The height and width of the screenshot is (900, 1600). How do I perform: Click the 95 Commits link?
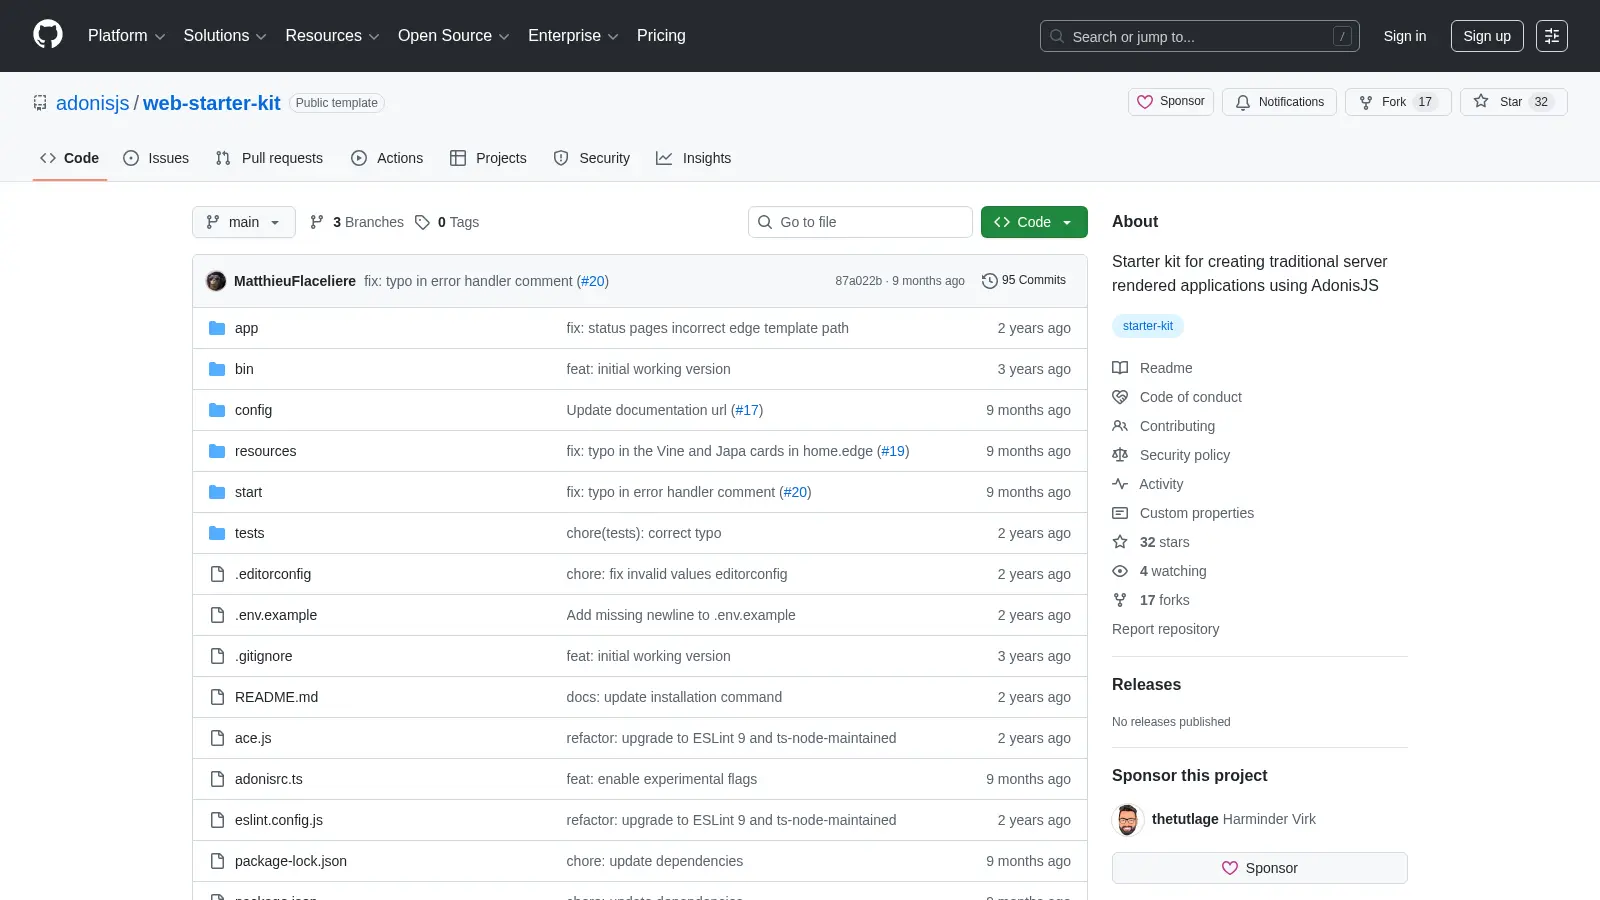coord(1024,281)
